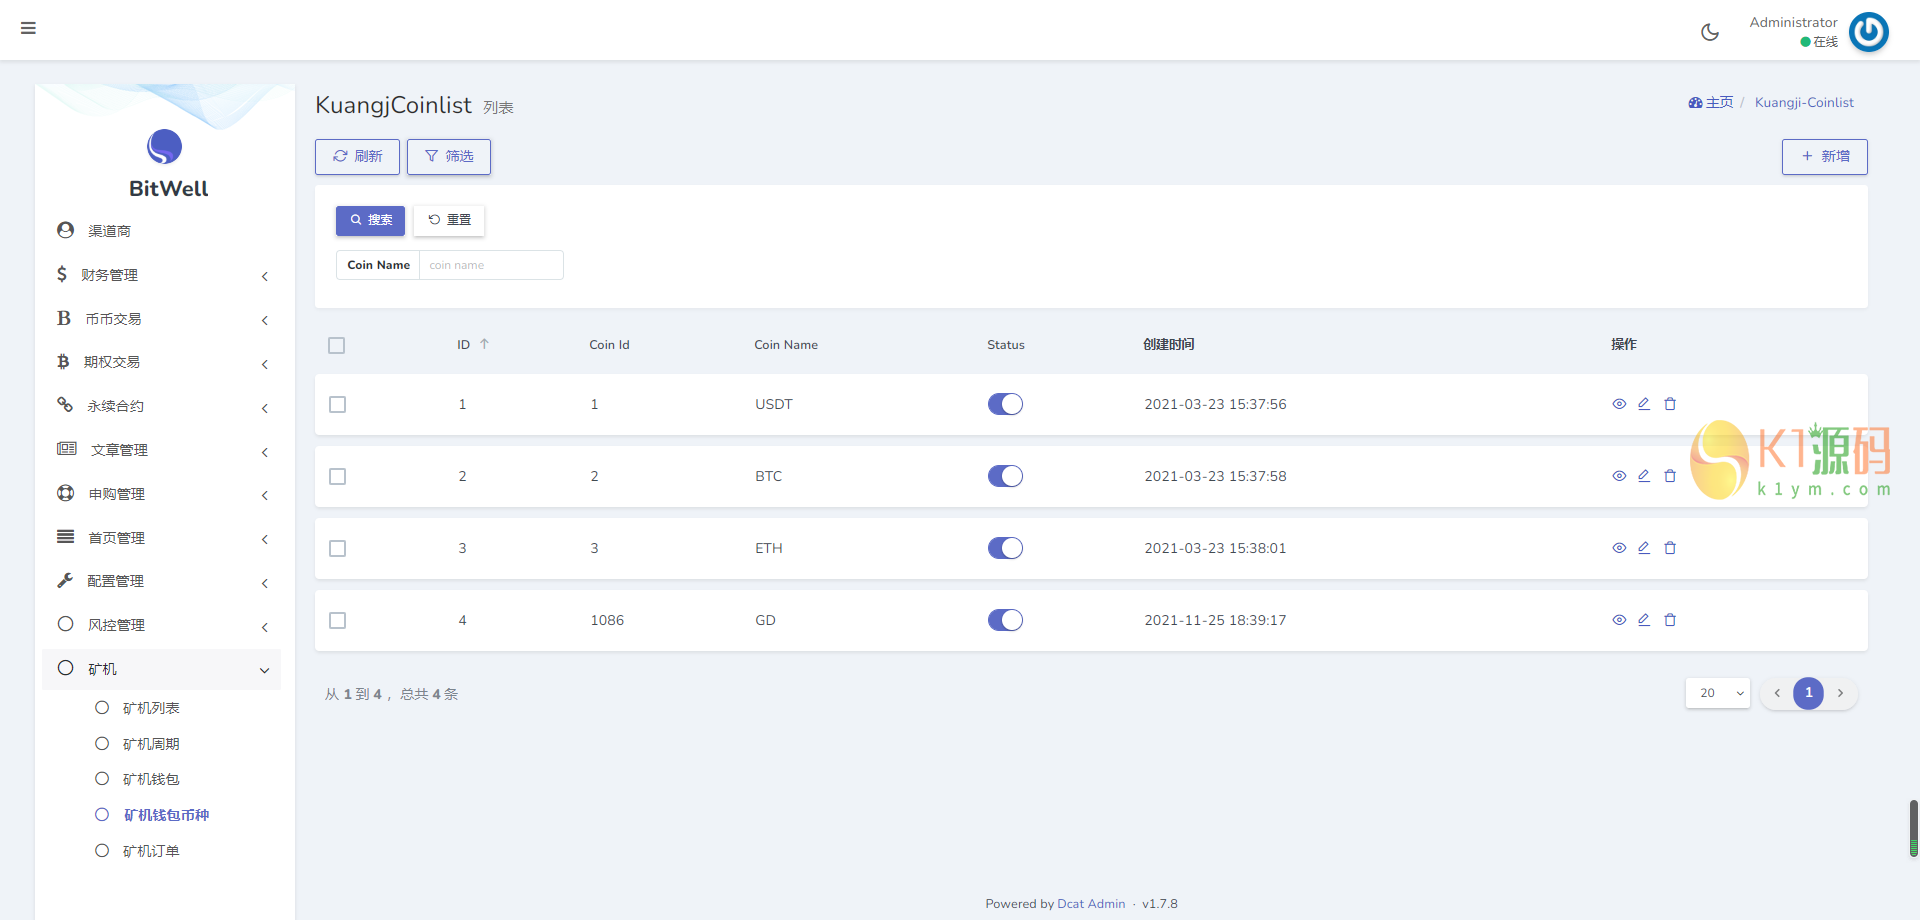Open 矿机订单 in the sidebar
1920x920 pixels.
[x=151, y=851]
